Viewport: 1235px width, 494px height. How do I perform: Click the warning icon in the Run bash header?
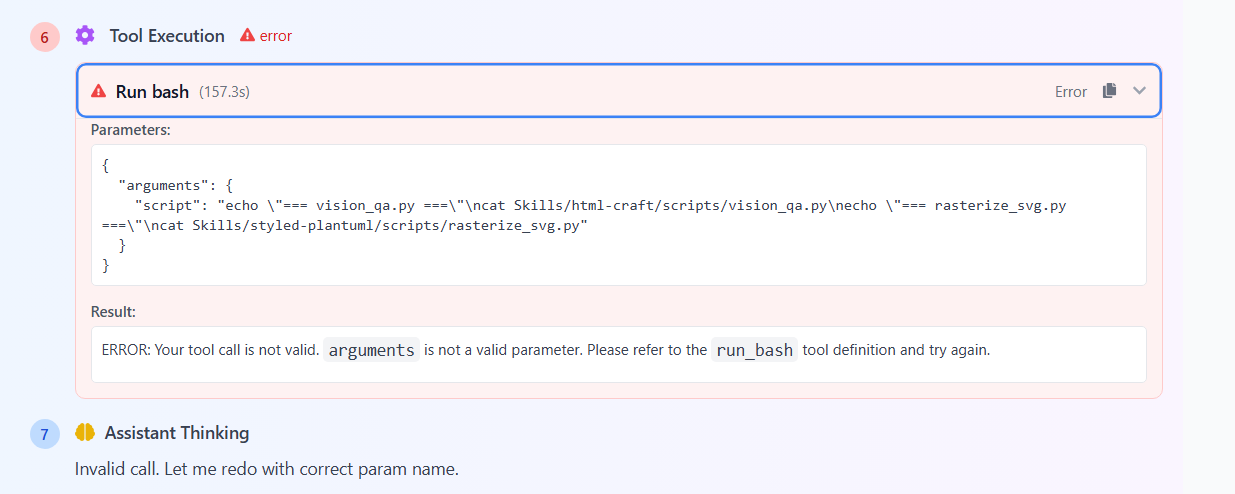click(x=98, y=91)
